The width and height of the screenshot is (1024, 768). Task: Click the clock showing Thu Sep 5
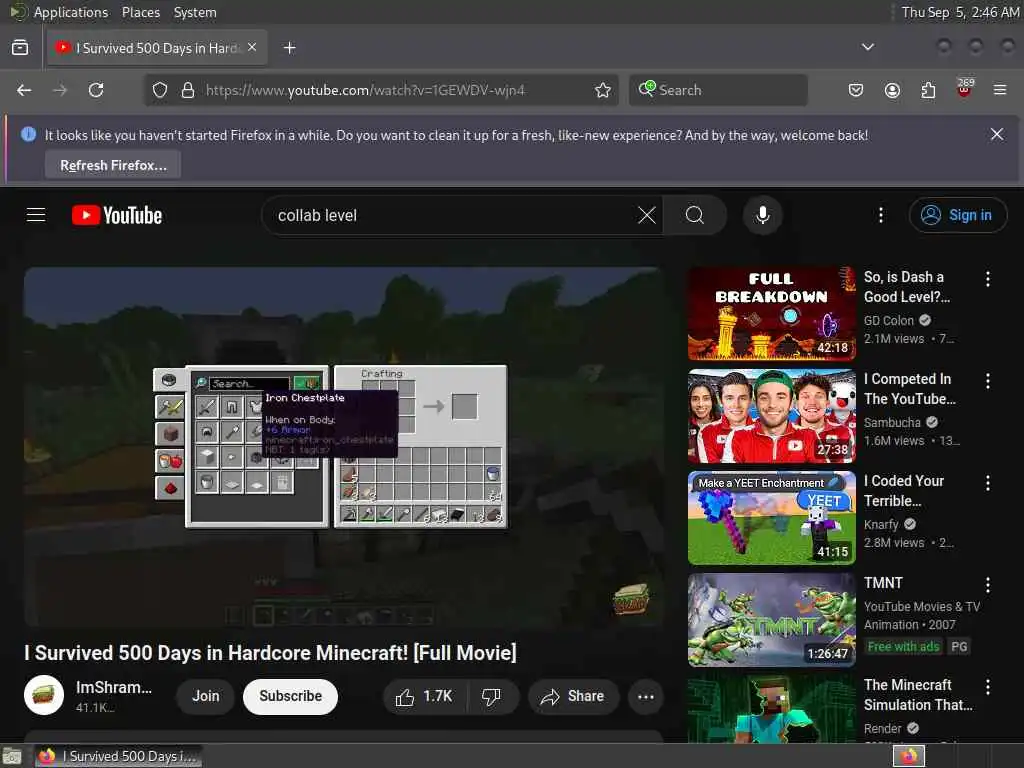point(960,12)
